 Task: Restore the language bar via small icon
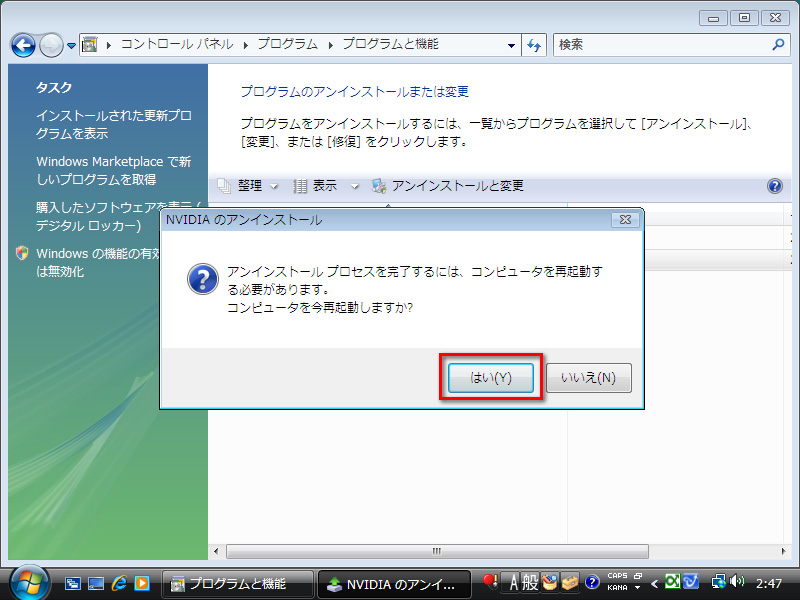pyautogui.click(x=637, y=576)
